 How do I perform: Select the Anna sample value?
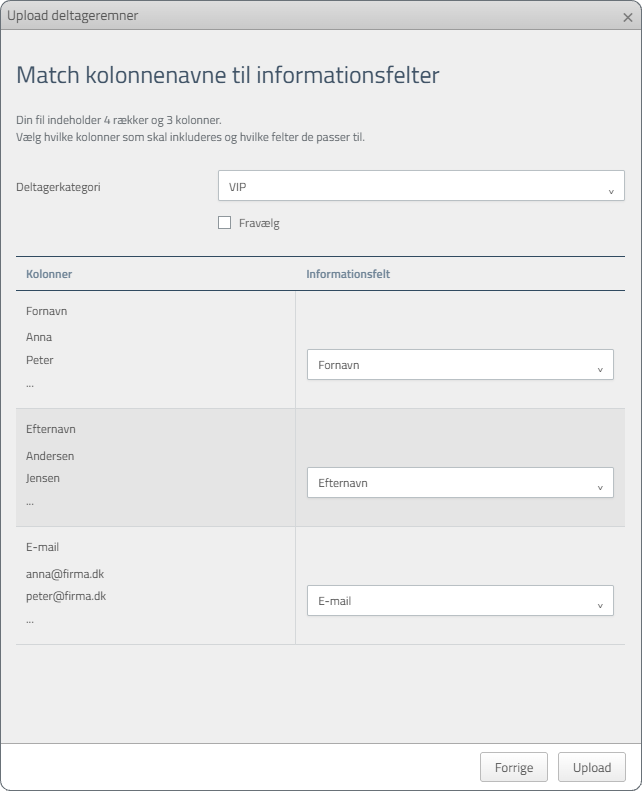[39, 337]
